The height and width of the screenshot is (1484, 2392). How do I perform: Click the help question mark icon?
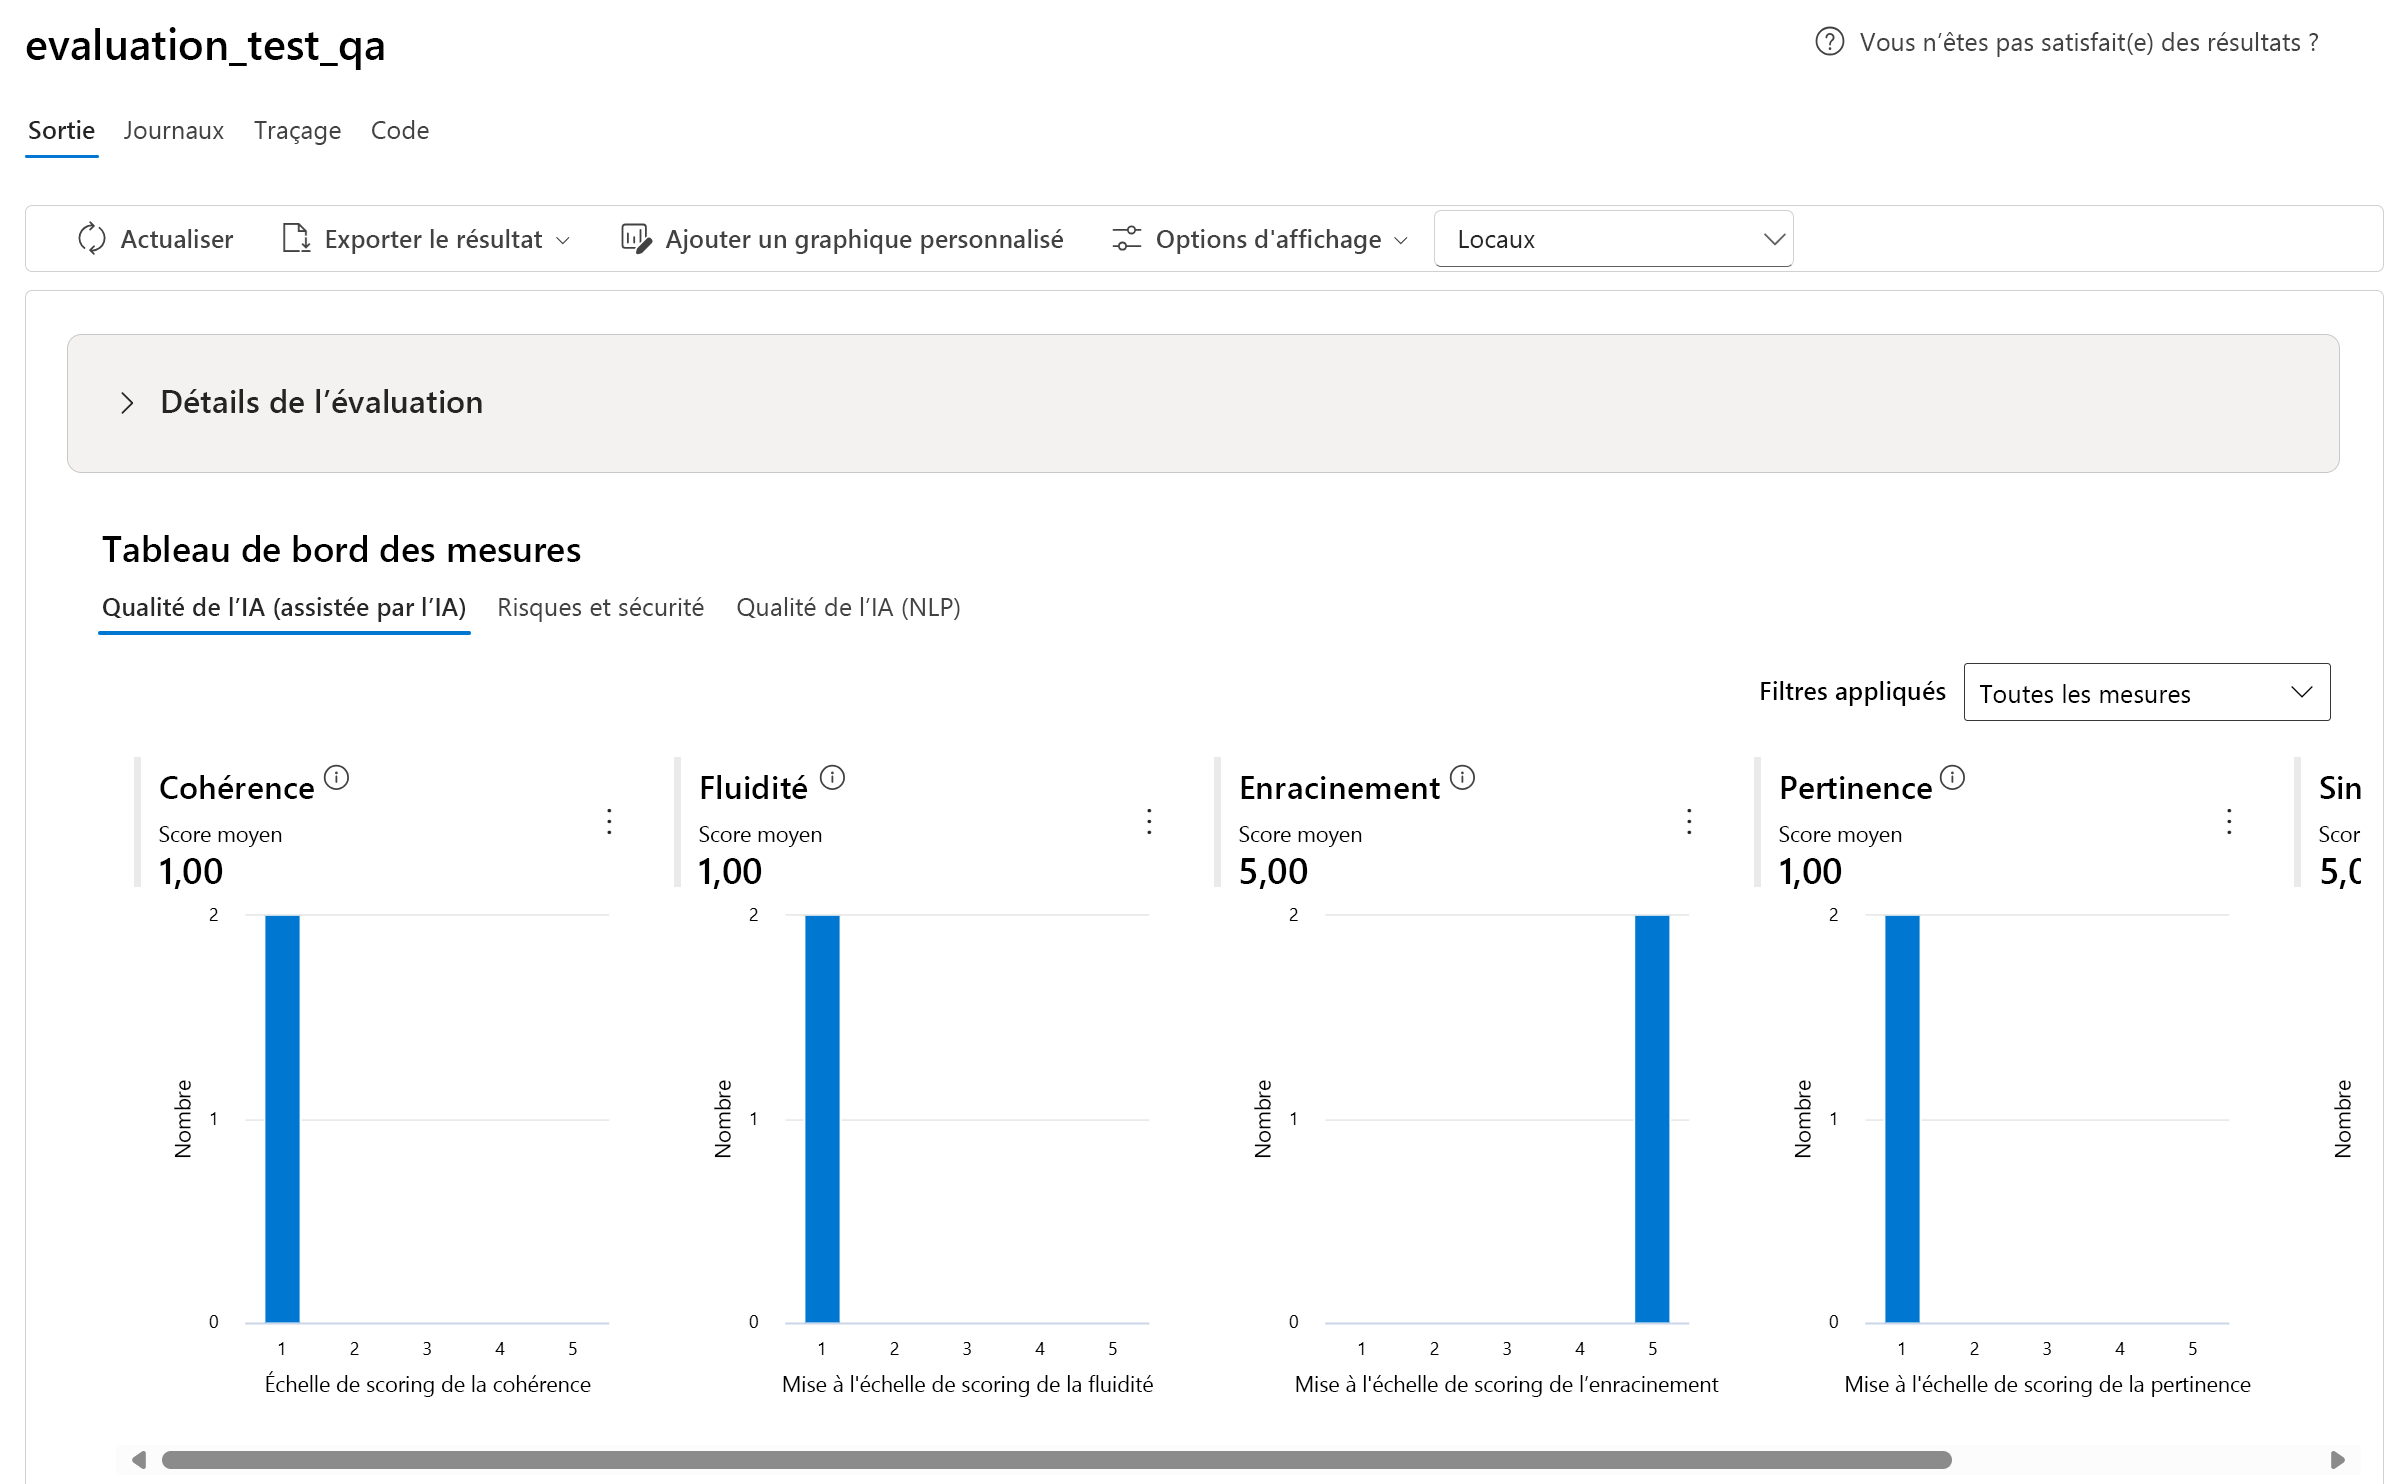[1829, 42]
